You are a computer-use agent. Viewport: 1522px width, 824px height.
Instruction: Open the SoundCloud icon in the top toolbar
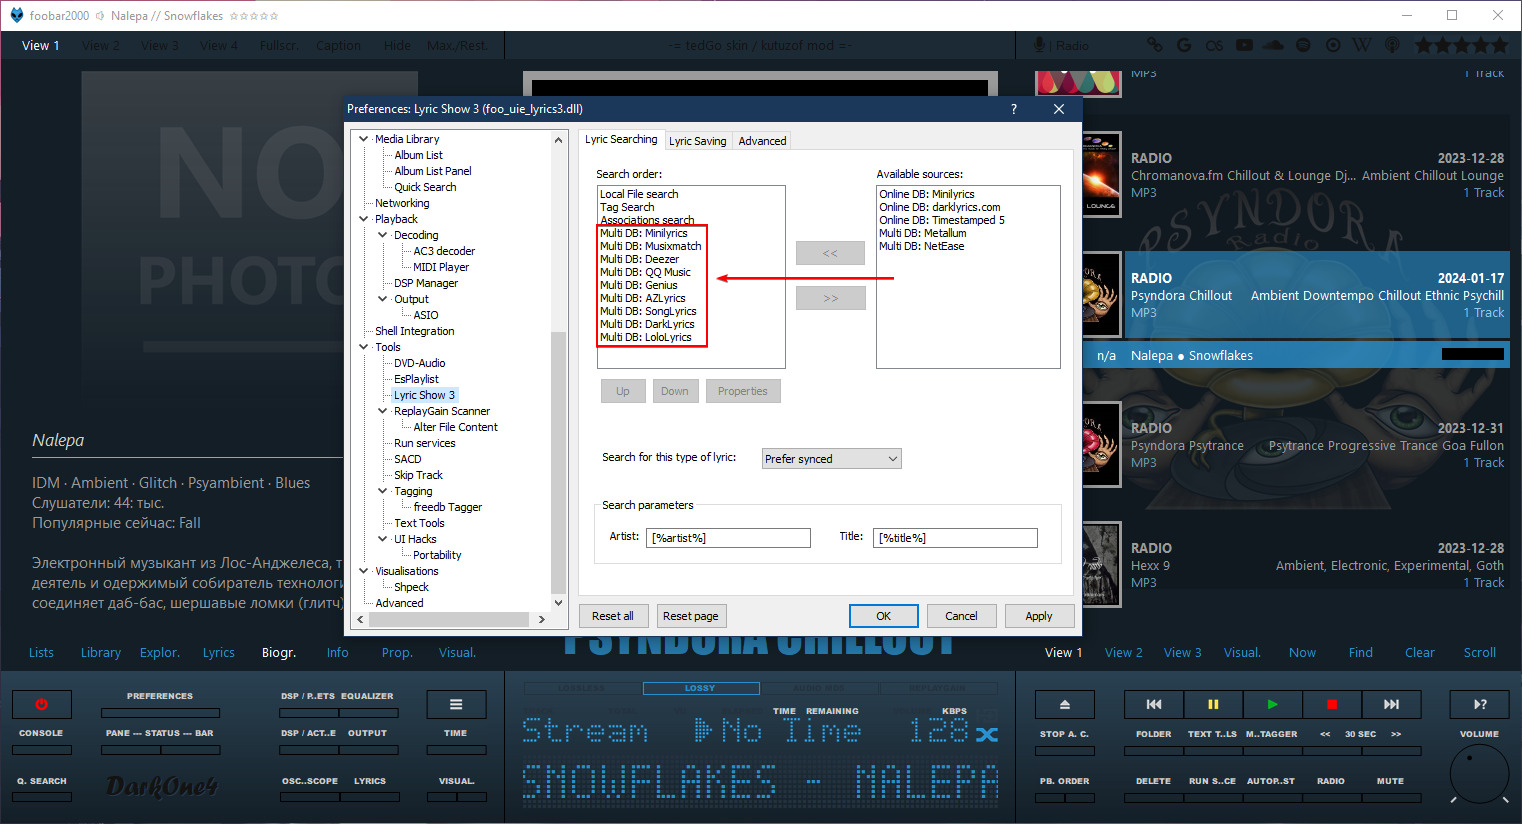(1273, 45)
